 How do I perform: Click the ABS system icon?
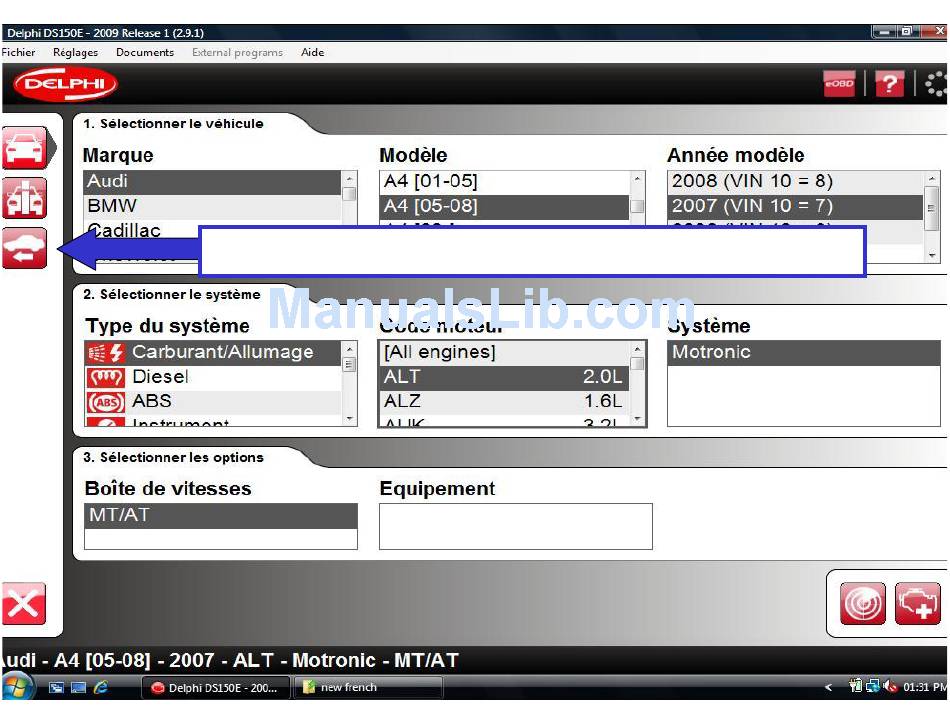coord(105,402)
